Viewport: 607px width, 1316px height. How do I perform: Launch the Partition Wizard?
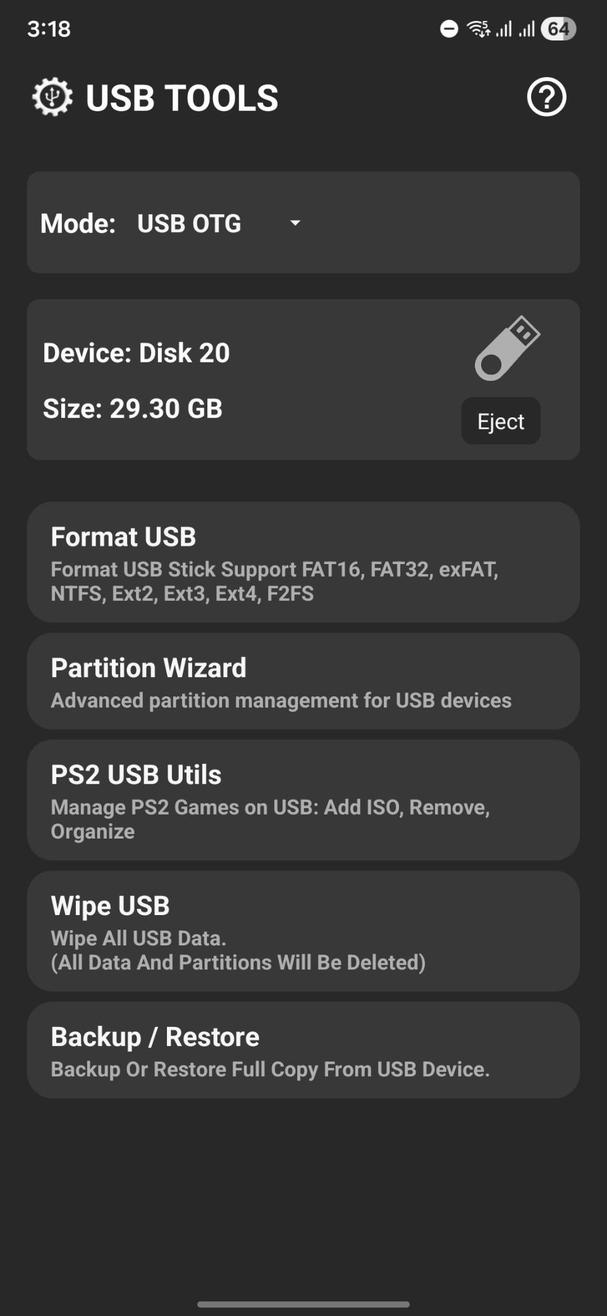[x=303, y=681]
